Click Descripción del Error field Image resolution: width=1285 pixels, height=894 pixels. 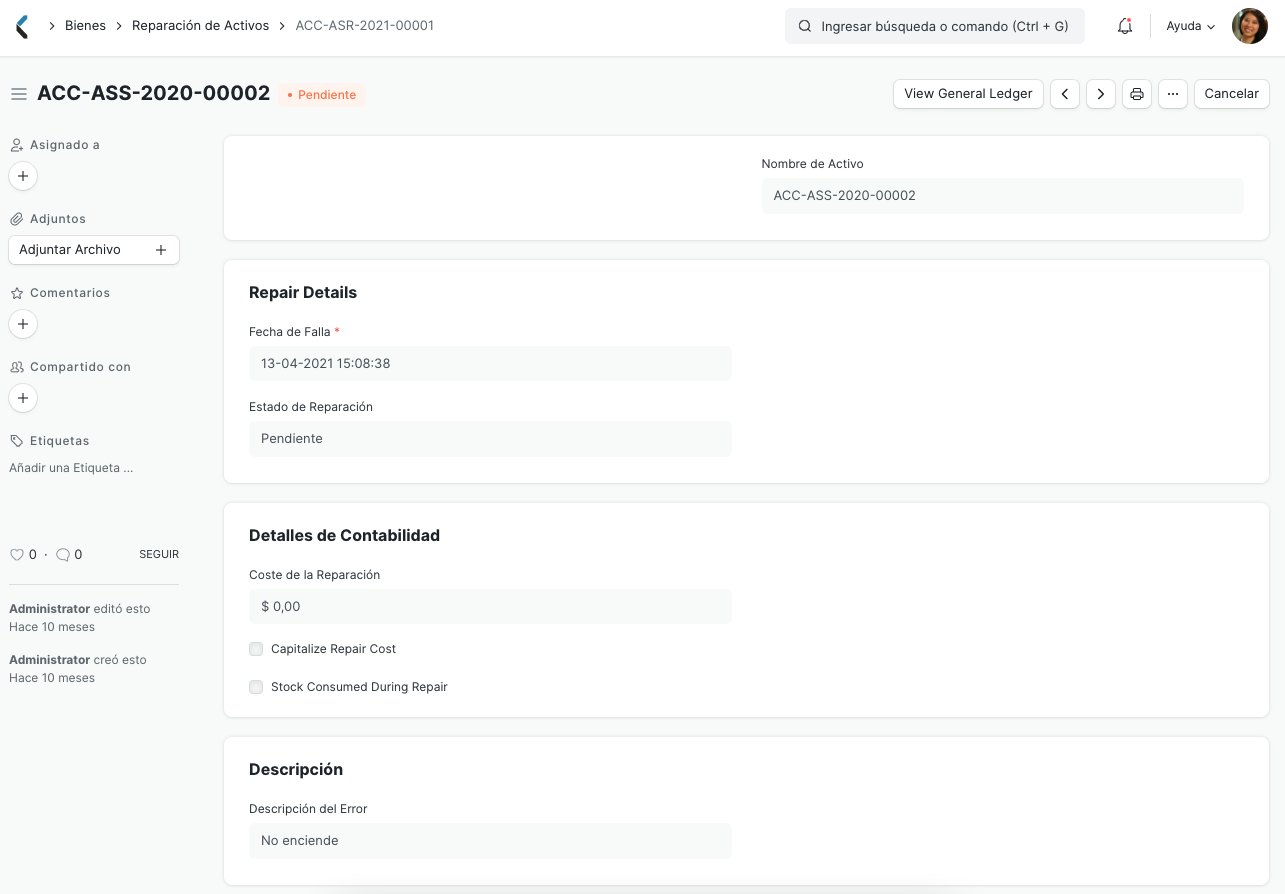click(x=490, y=841)
